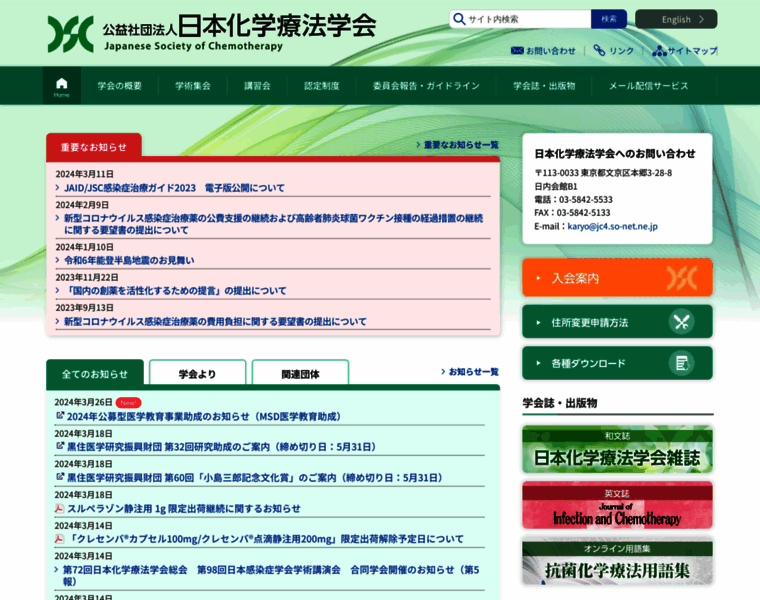
Task: Open 学術集会 menu
Action: (x=193, y=86)
